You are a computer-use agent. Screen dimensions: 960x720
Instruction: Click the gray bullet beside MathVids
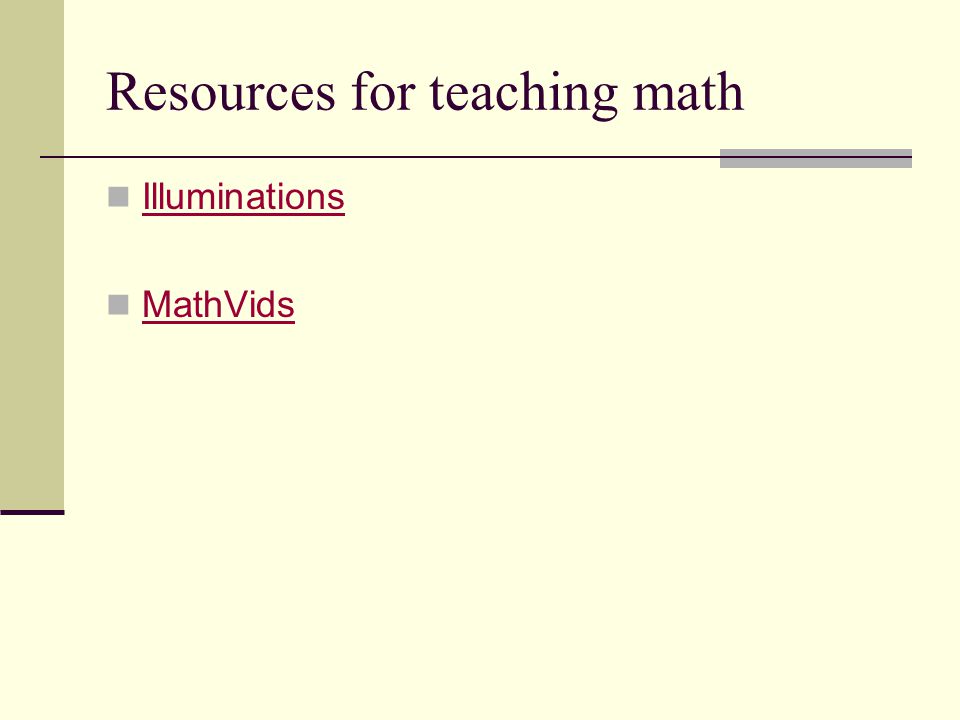point(118,304)
